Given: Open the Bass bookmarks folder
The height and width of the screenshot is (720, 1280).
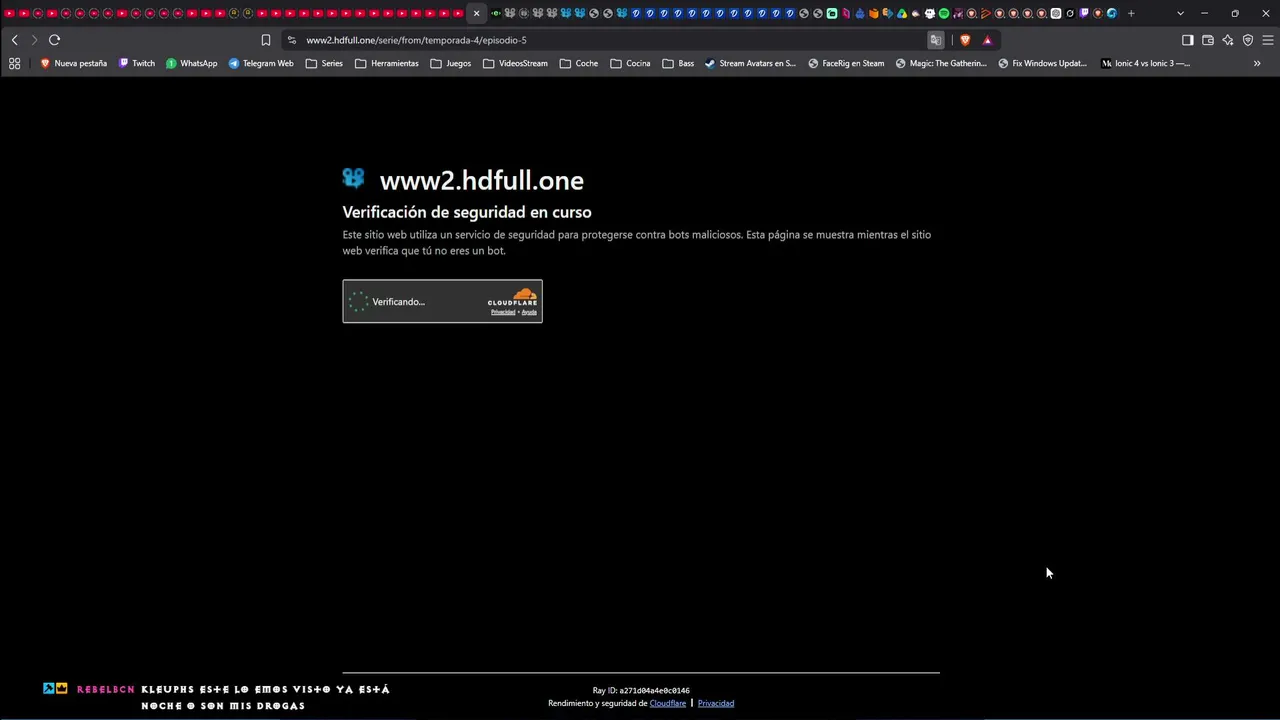Looking at the screenshot, I should (678, 63).
